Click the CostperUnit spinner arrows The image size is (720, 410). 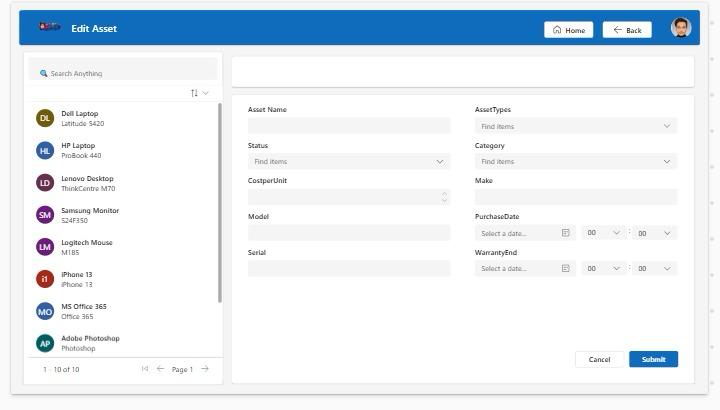pyautogui.click(x=444, y=197)
